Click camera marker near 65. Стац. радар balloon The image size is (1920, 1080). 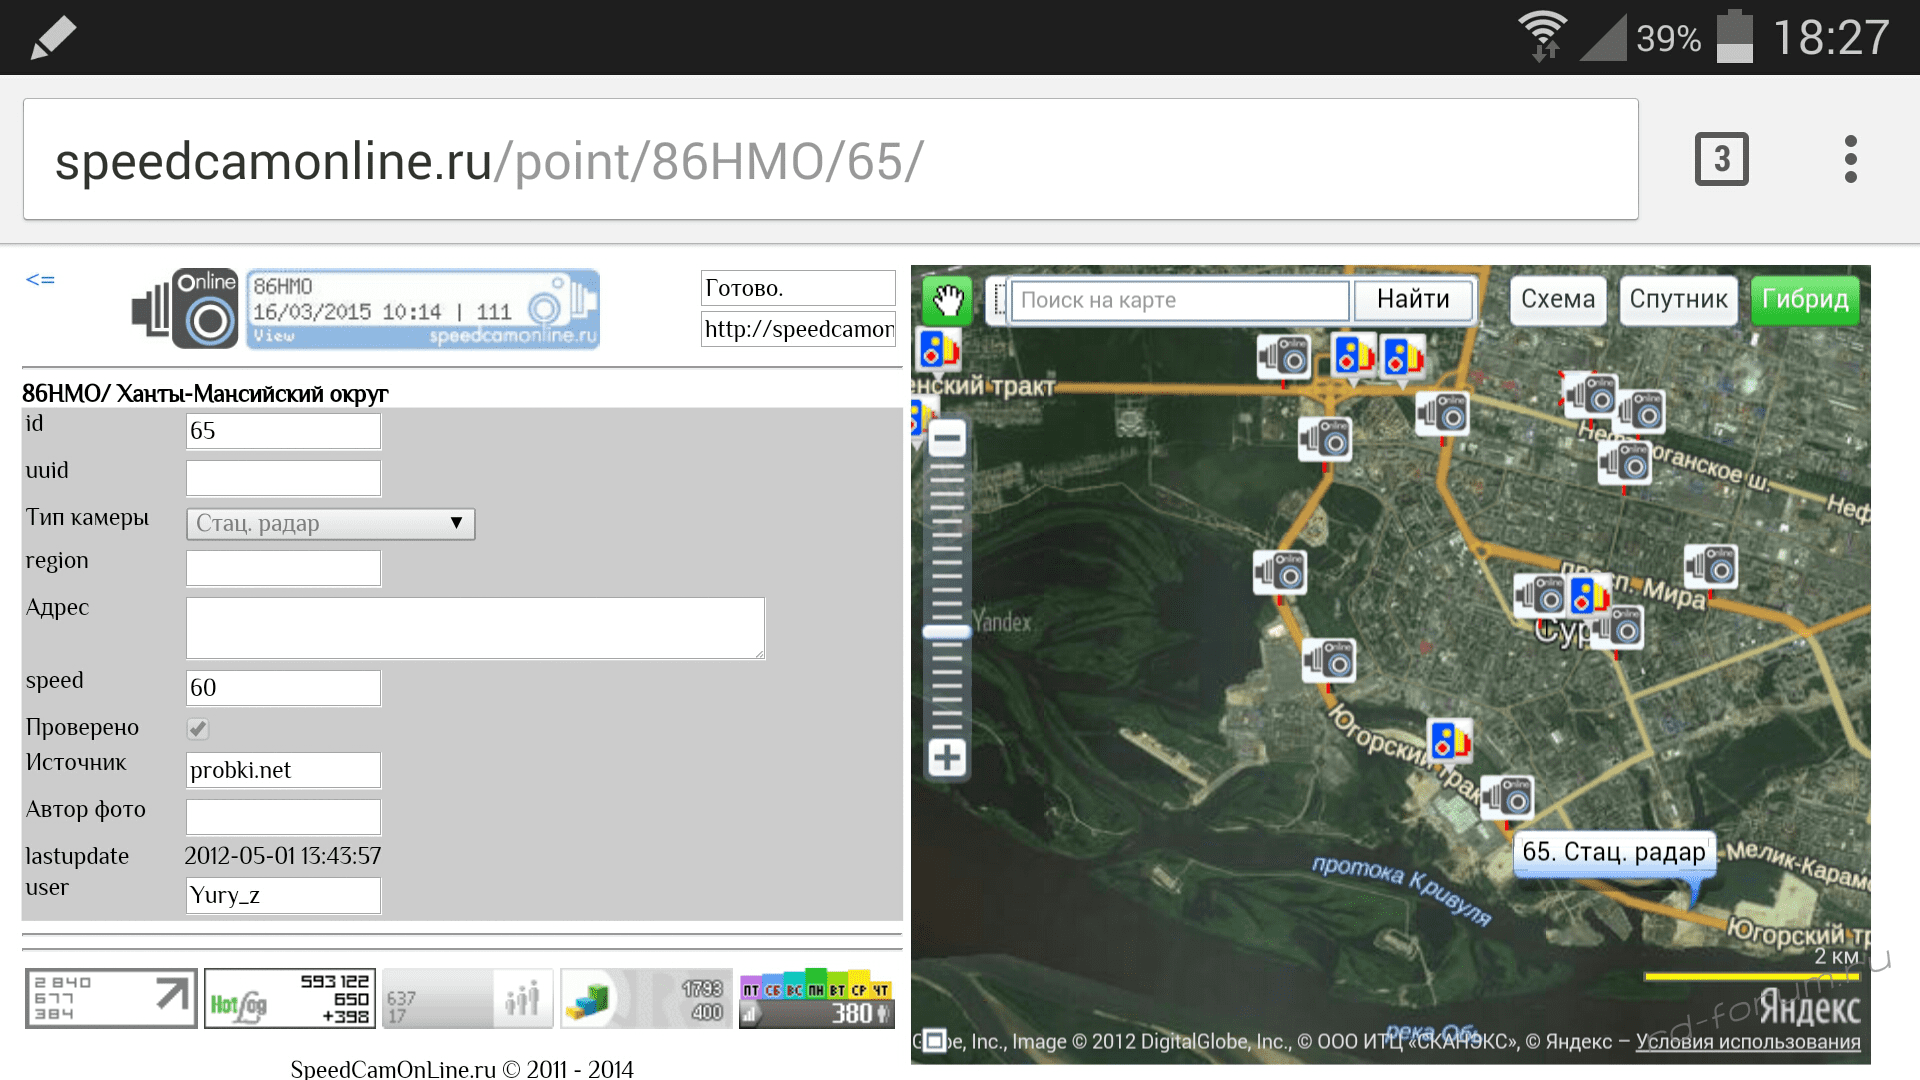(1507, 798)
